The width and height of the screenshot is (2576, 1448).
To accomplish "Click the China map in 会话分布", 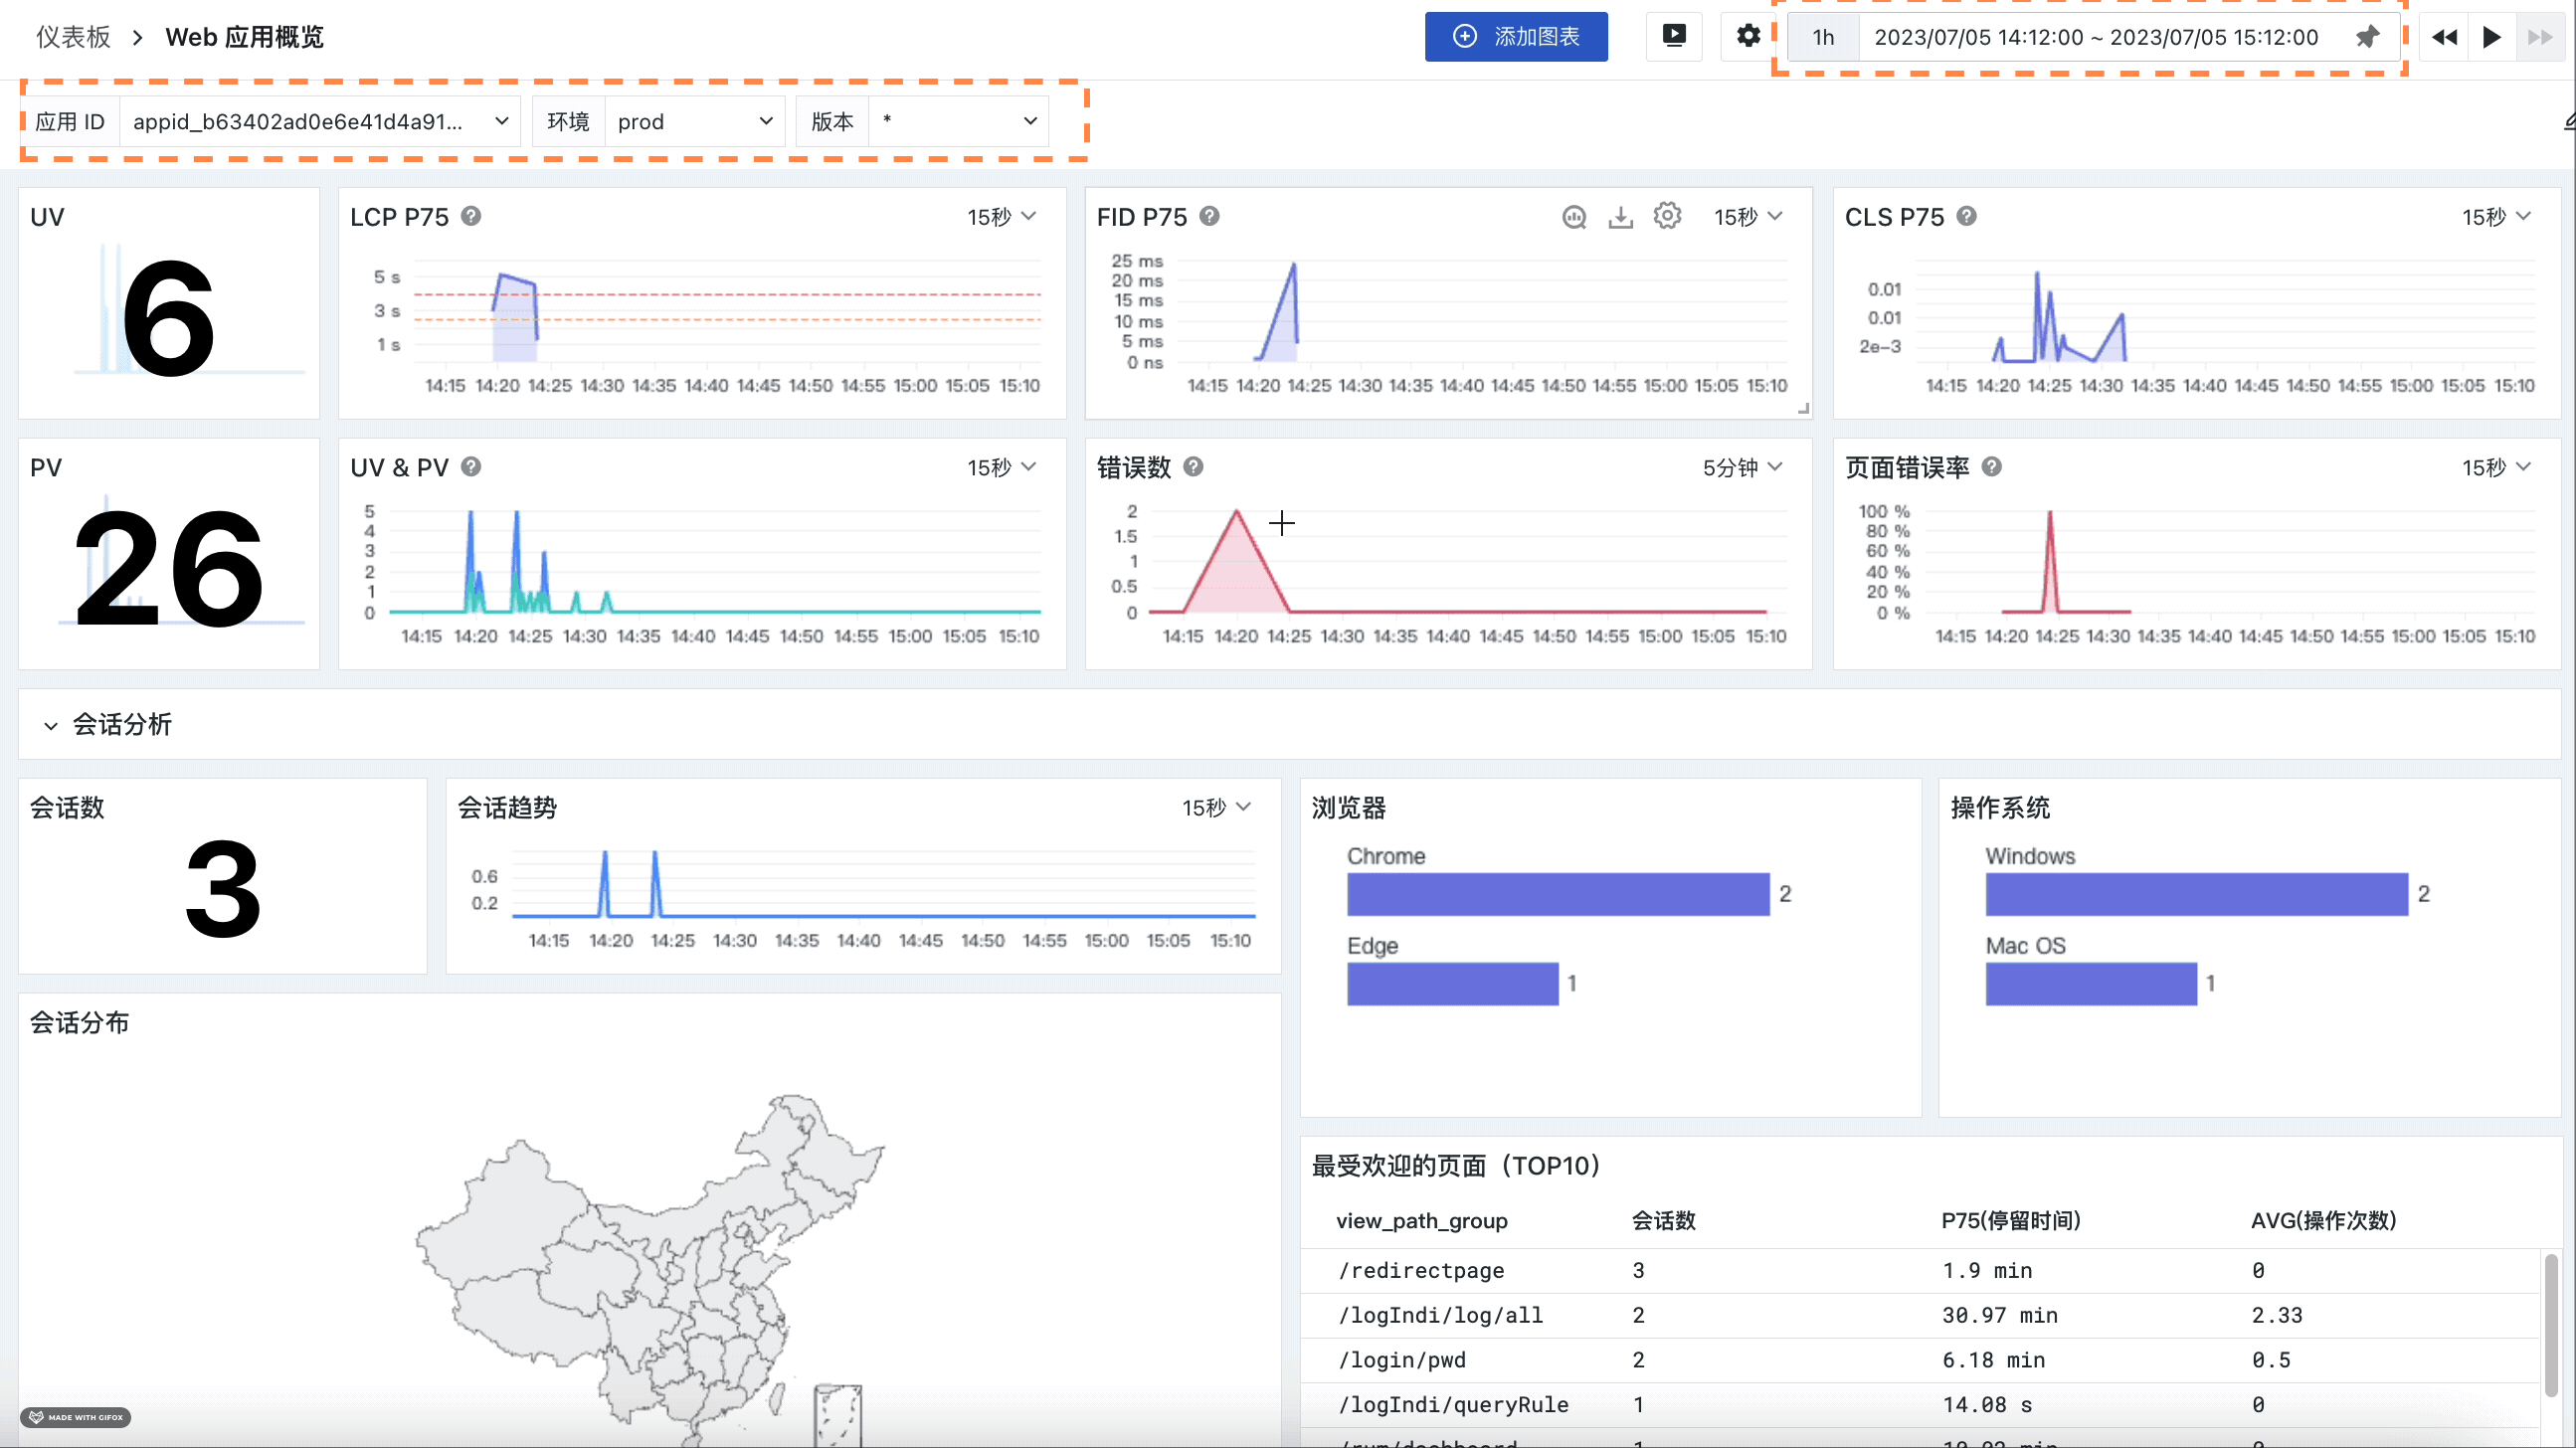I will [x=650, y=1270].
